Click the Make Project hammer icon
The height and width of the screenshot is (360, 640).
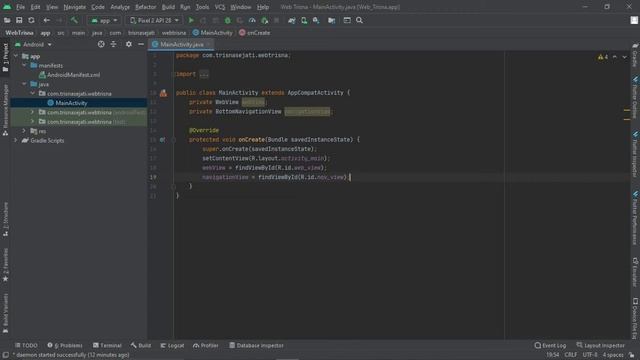point(74,20)
